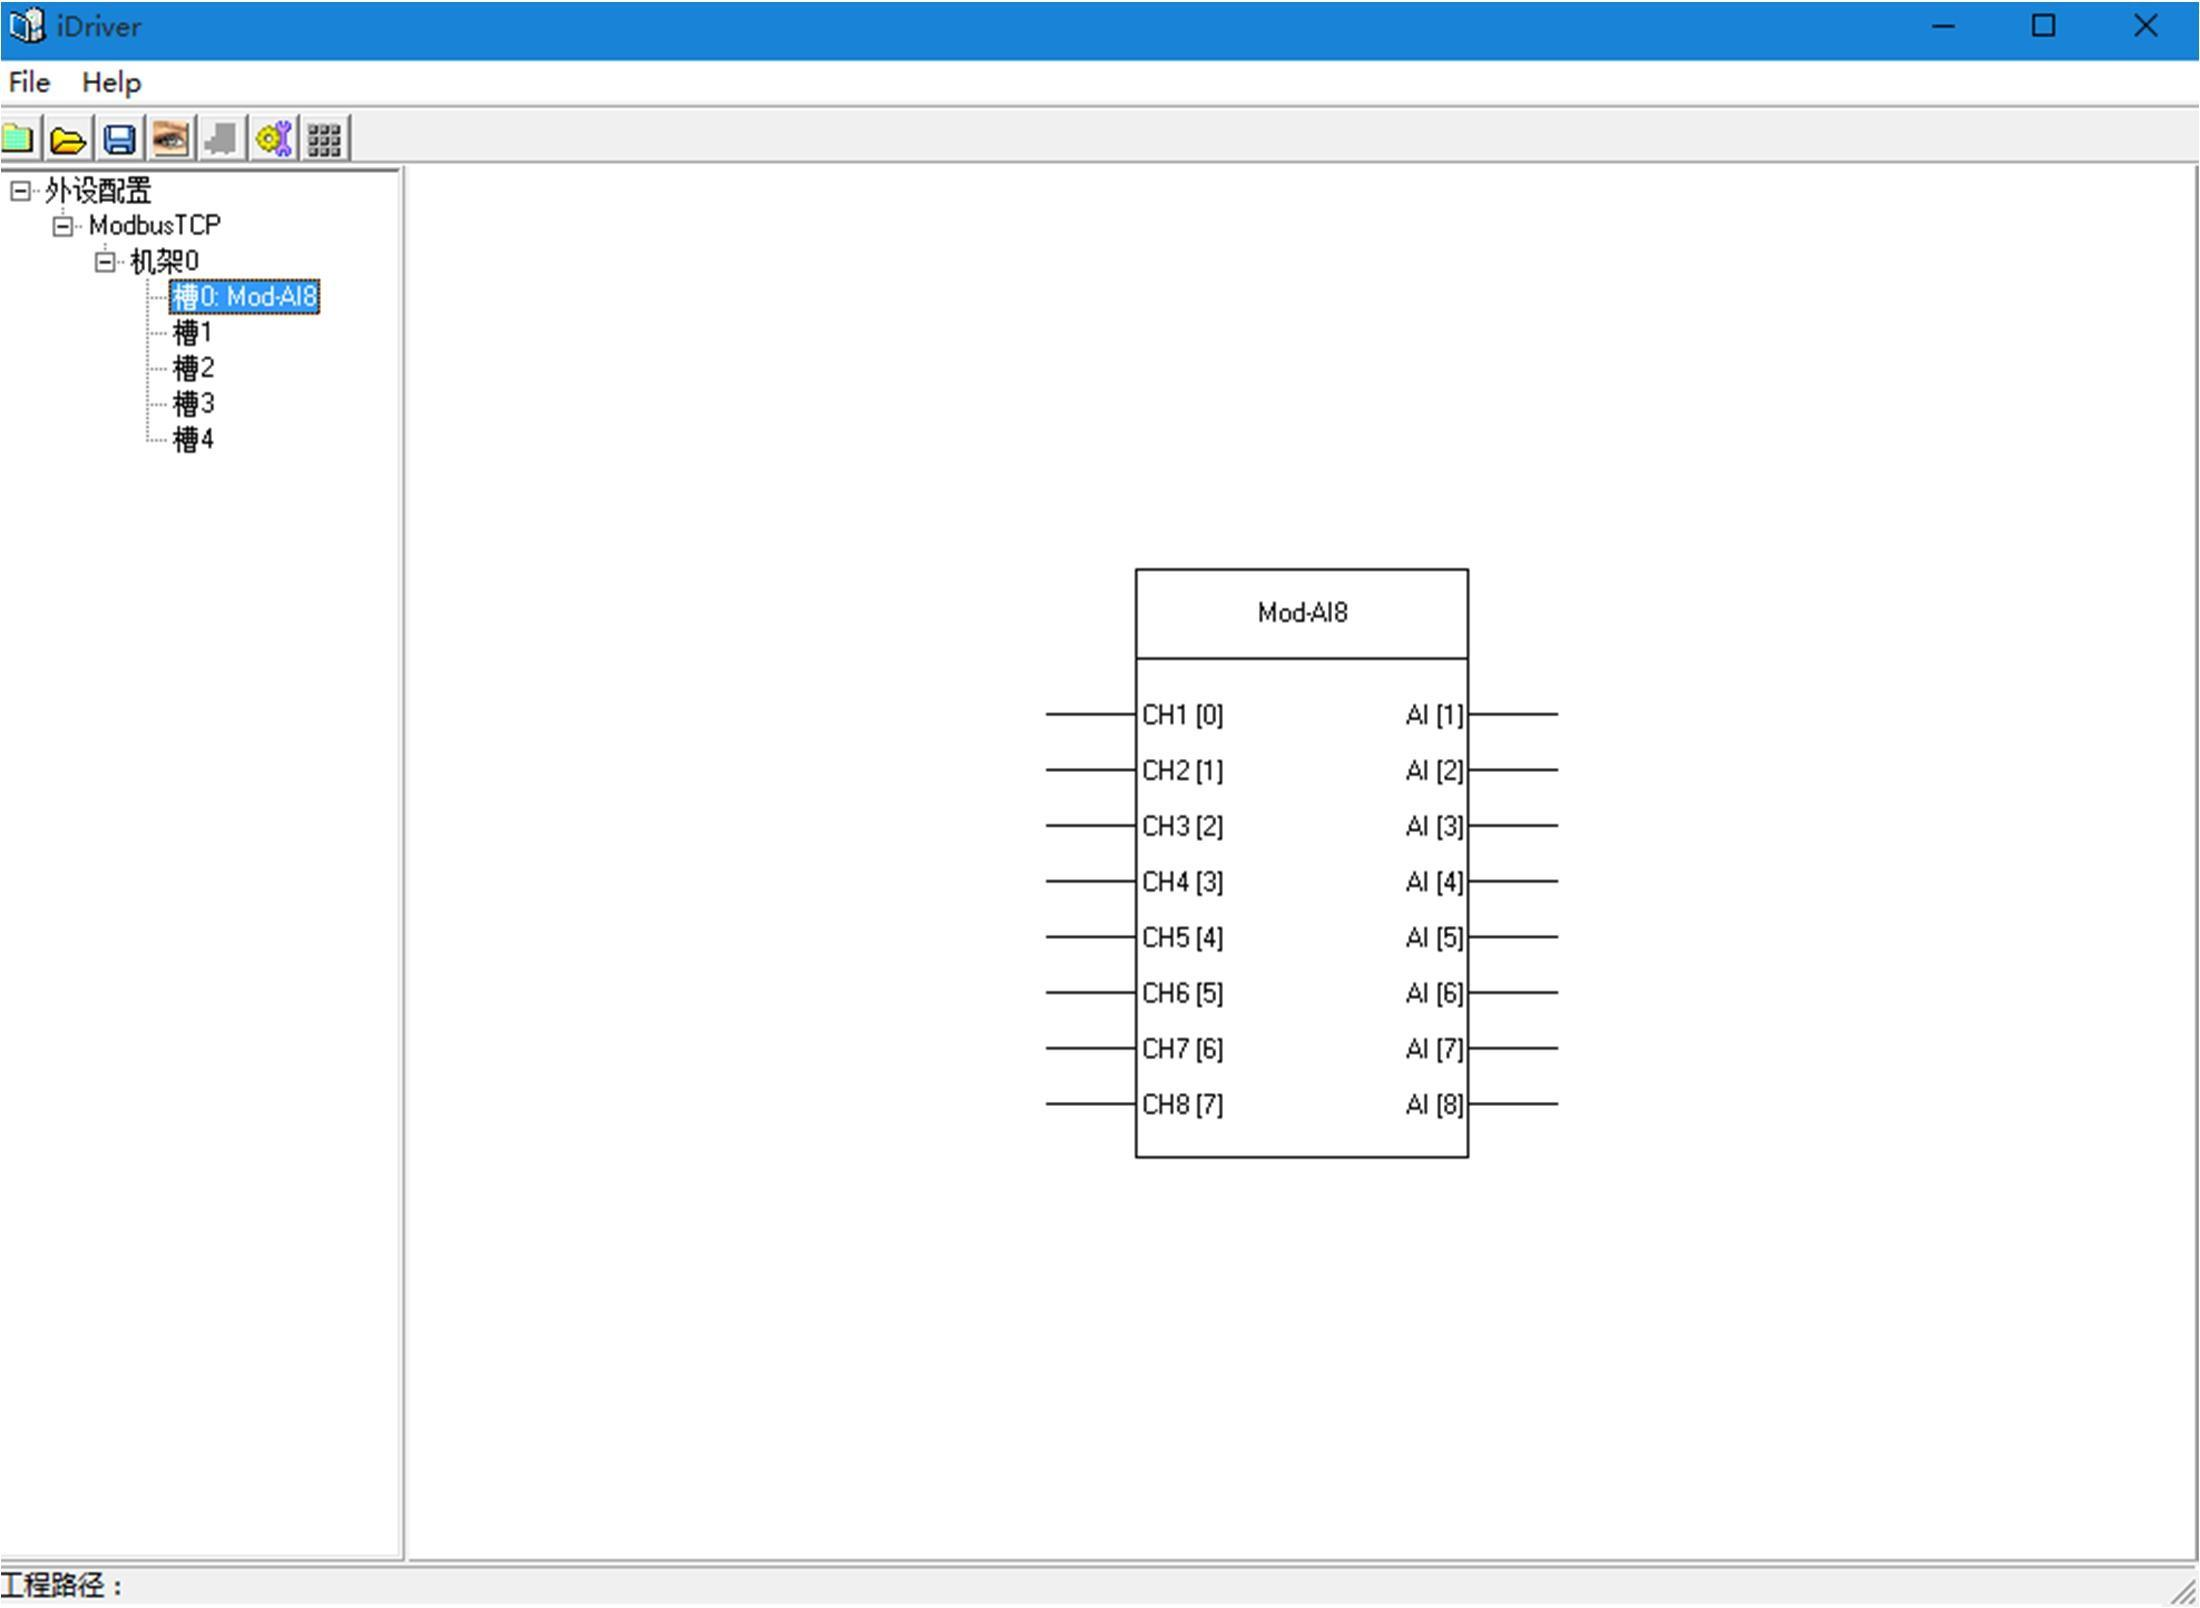Click the AI [8] output pin label
Screen dimensions: 2200x1608
[x=1434, y=1104]
